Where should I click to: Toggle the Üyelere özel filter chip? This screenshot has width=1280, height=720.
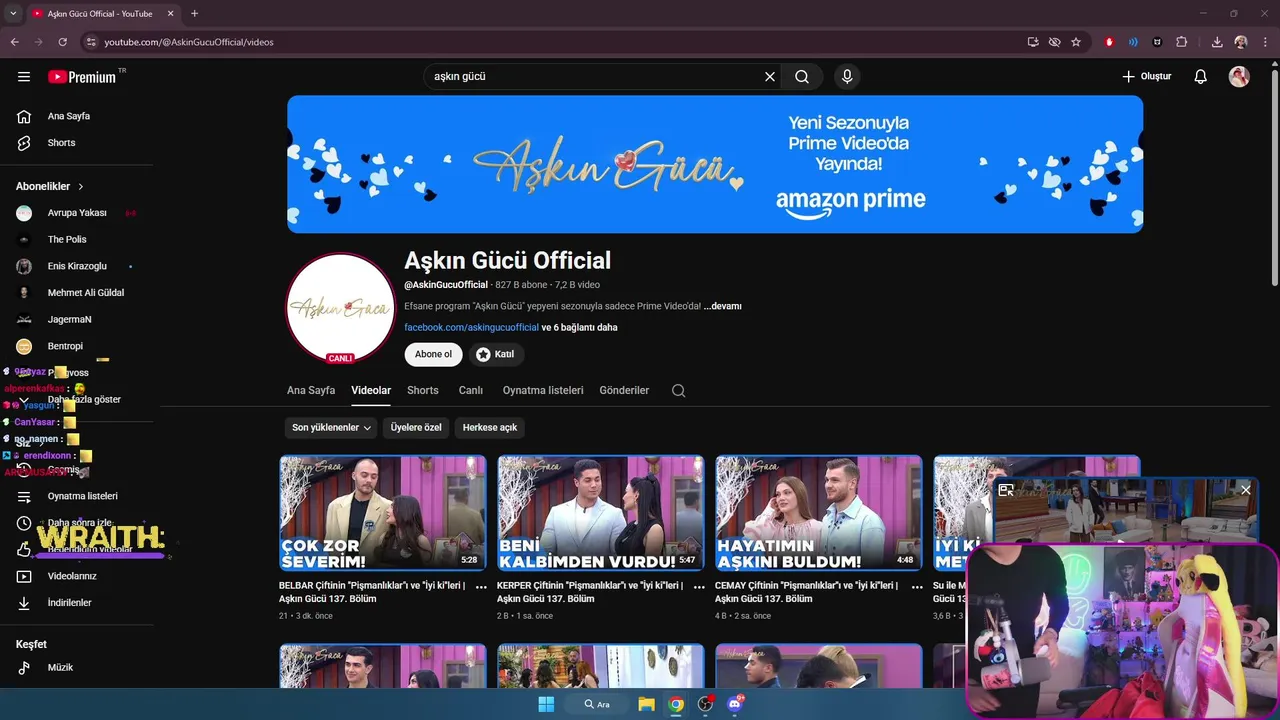[x=416, y=428]
